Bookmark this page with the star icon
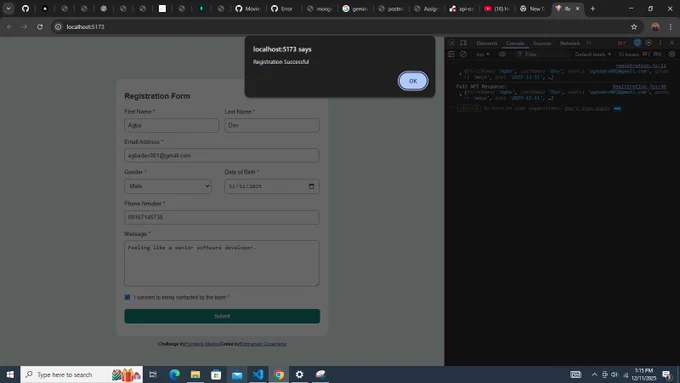Viewport: 680px width, 383px height. [x=634, y=27]
